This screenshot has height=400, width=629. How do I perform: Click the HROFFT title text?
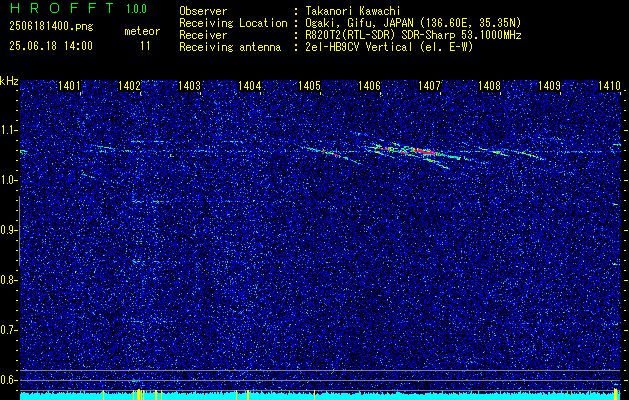click(62, 8)
